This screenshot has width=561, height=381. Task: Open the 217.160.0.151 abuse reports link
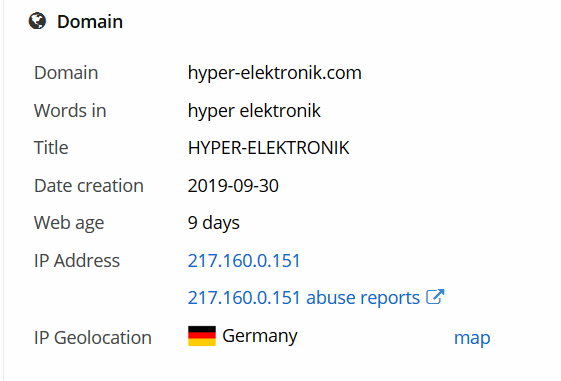click(x=304, y=298)
